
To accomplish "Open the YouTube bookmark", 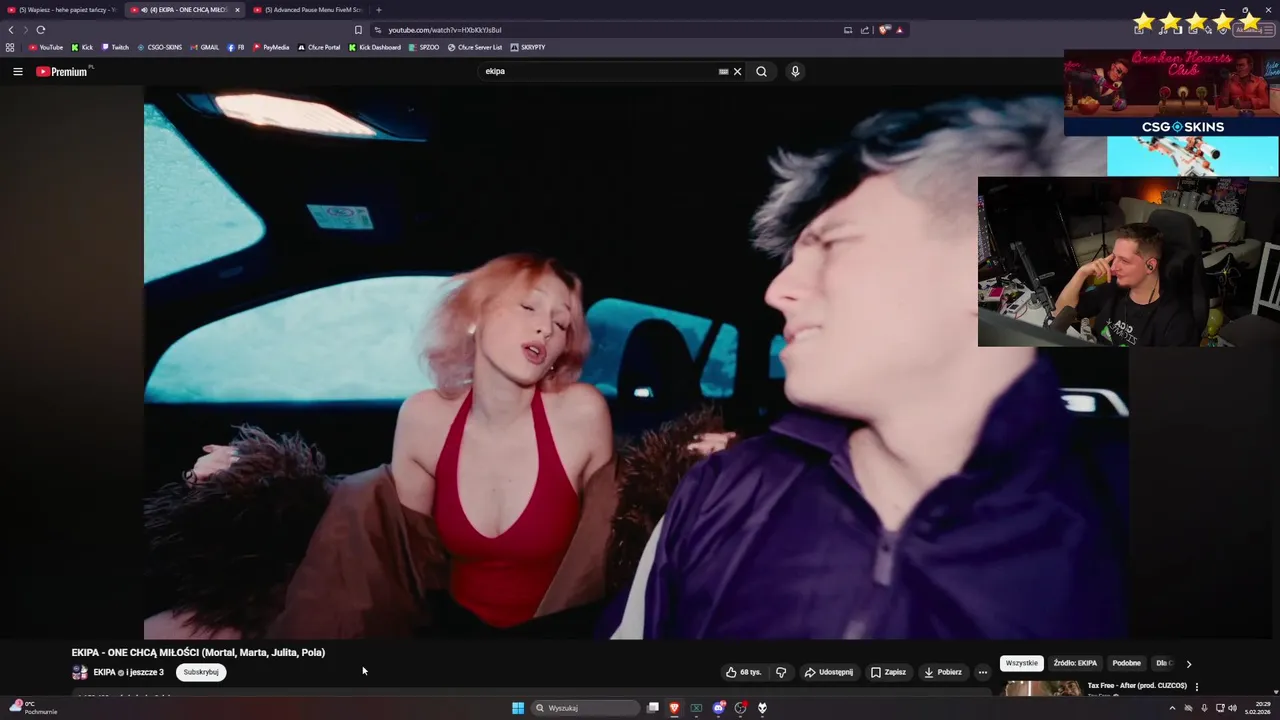I will (46, 47).
